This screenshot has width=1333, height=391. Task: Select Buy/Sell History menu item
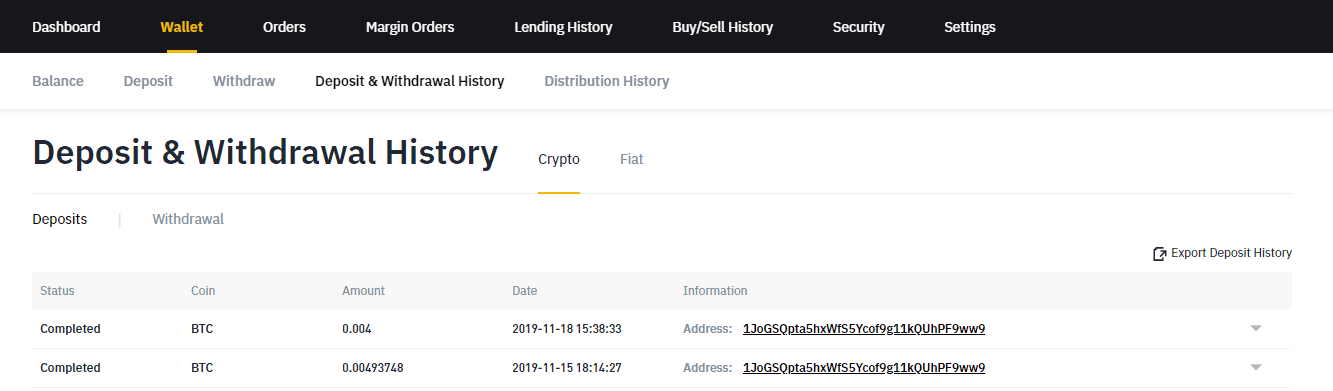pyautogui.click(x=723, y=27)
